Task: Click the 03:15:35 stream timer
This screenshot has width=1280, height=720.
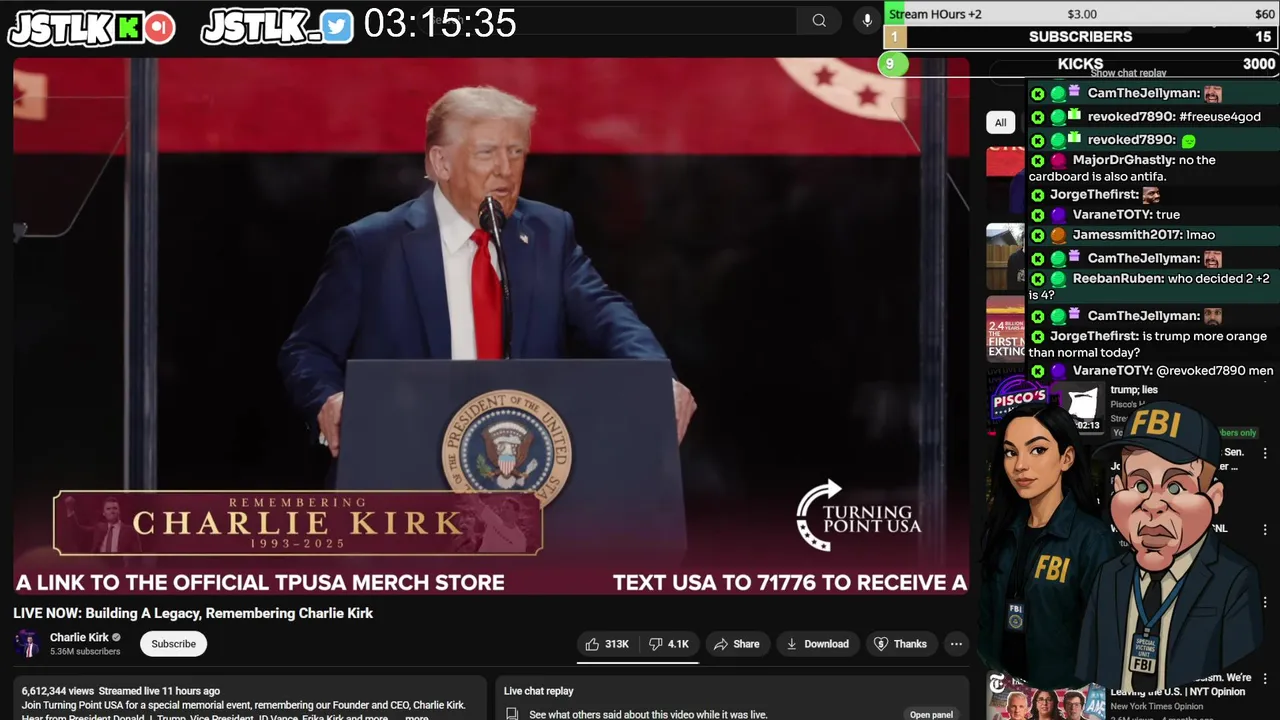Action: tap(440, 24)
